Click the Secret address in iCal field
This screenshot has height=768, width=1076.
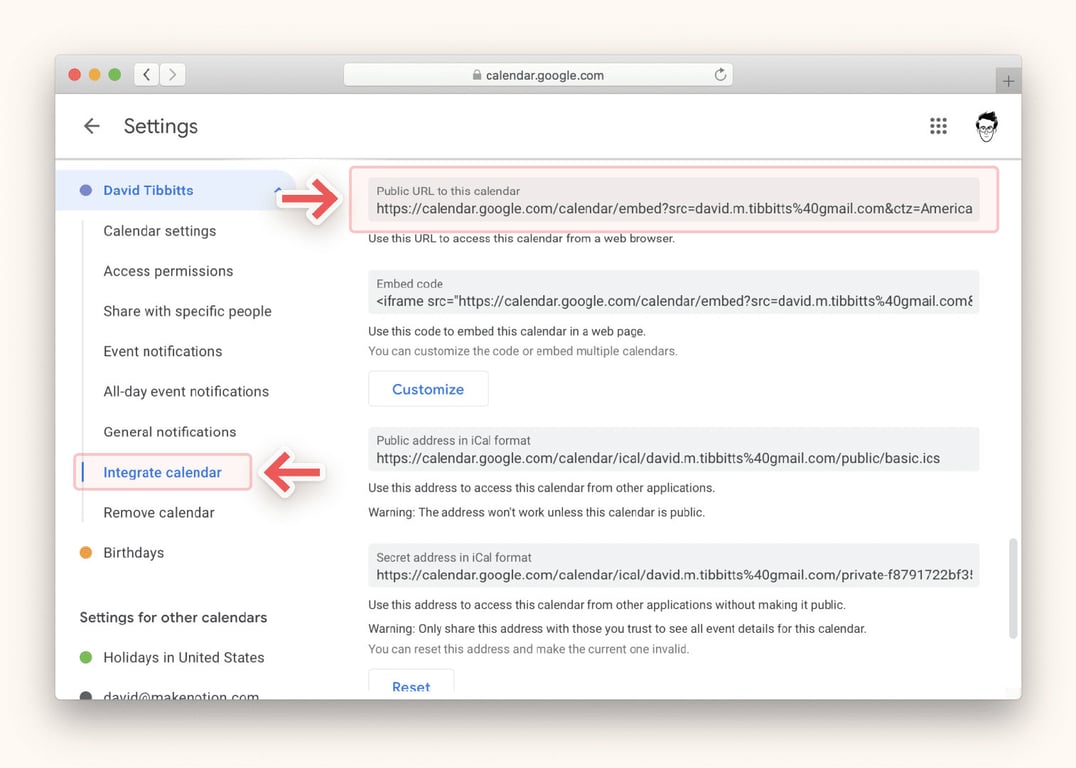pyautogui.click(x=673, y=567)
